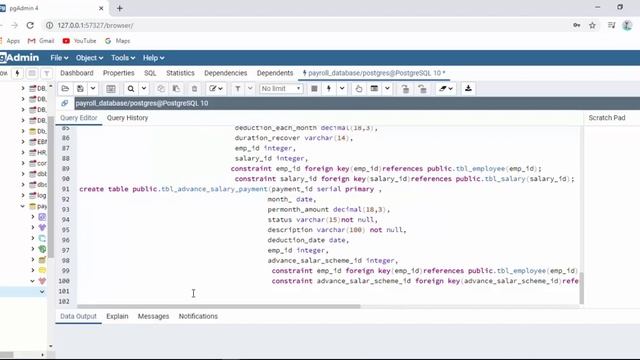Click the Filtered Rows funnel icon in browser panel
The height and width of the screenshot is (360, 640).
[x=47, y=73]
